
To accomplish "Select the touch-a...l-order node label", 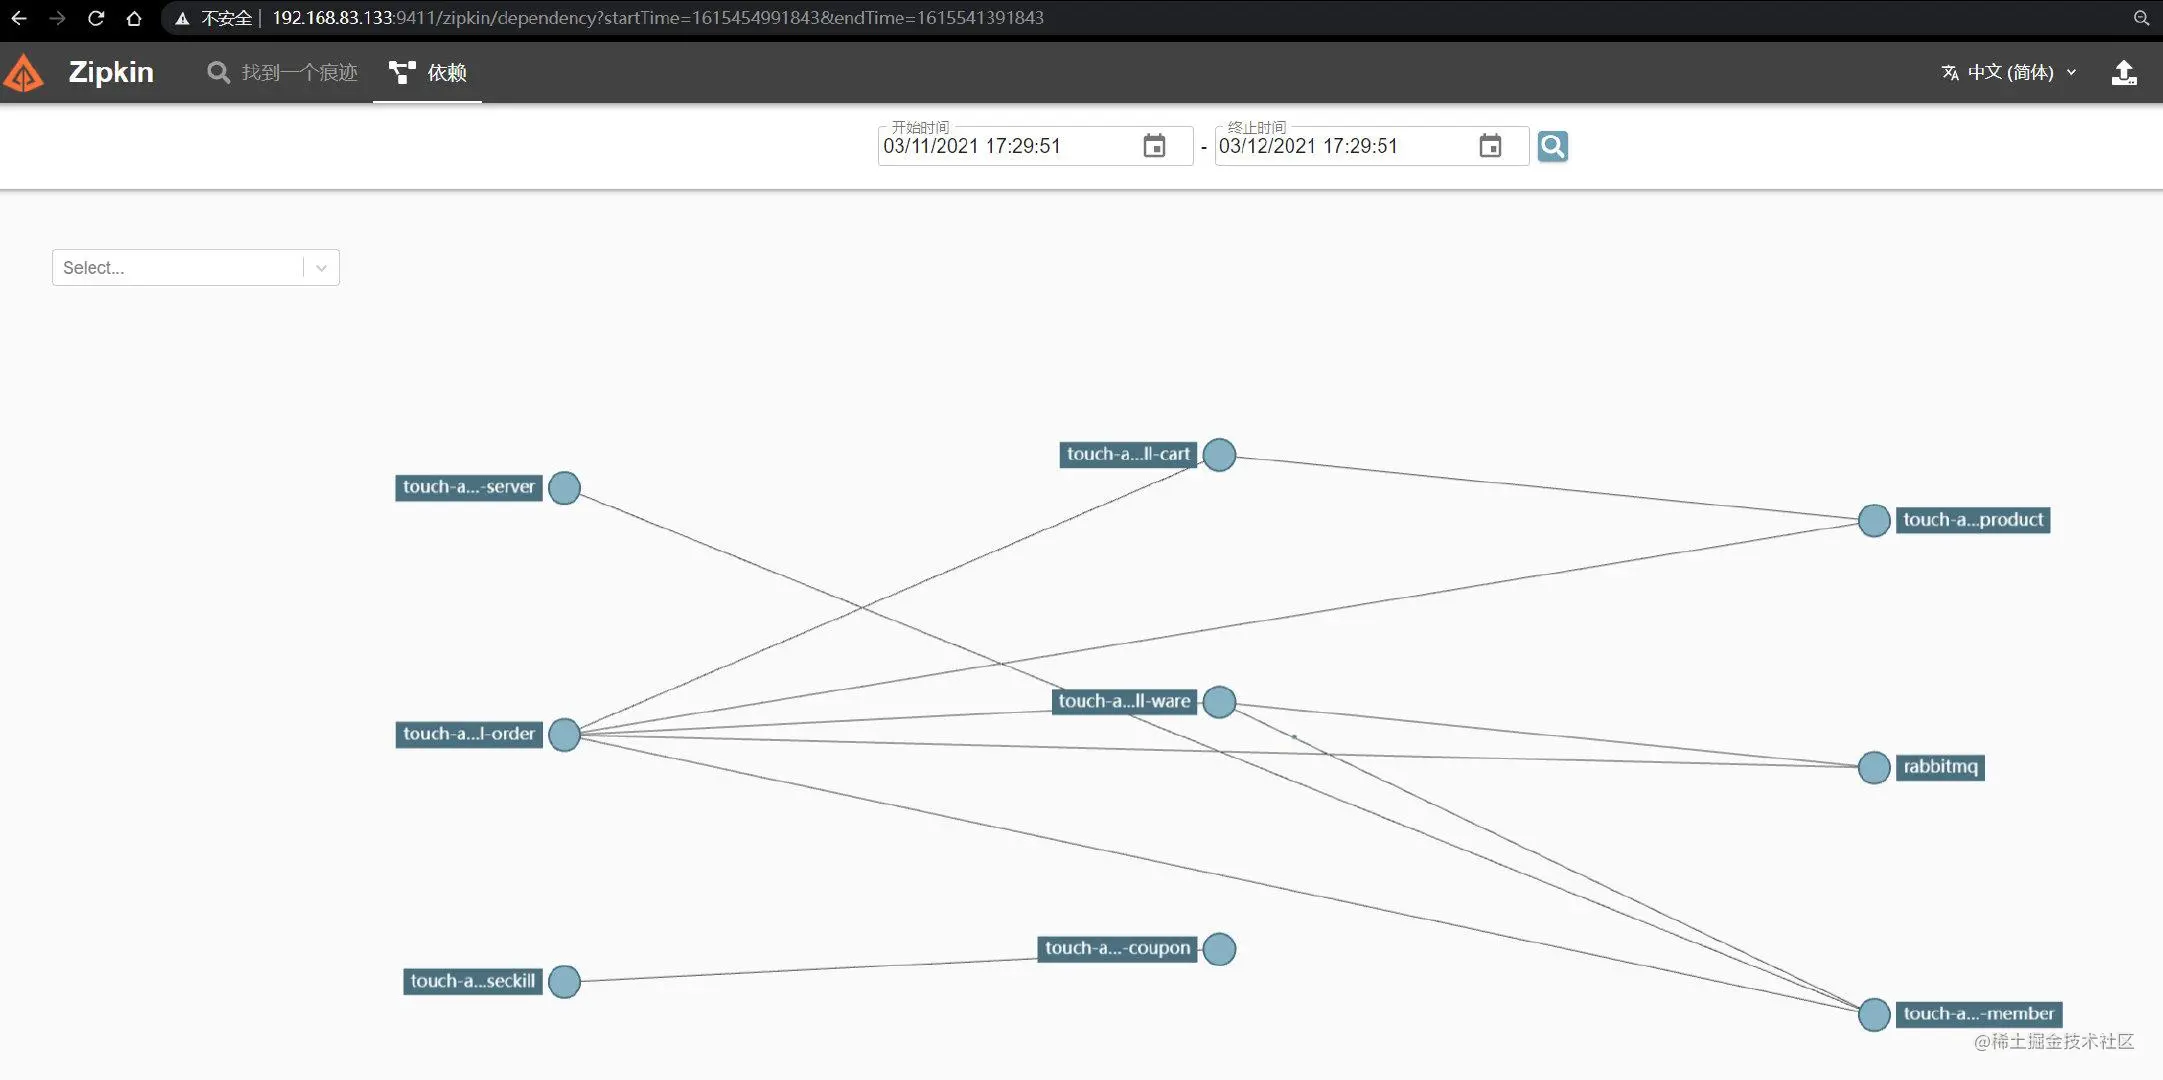I will (x=469, y=734).
